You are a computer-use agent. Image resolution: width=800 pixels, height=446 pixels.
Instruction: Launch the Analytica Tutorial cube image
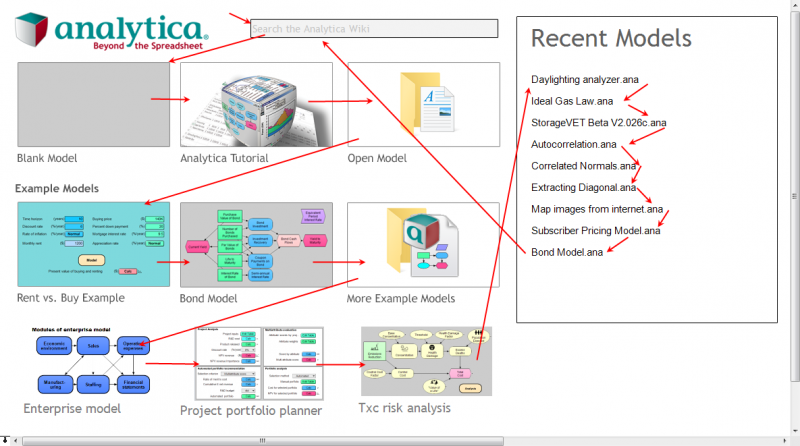point(256,105)
